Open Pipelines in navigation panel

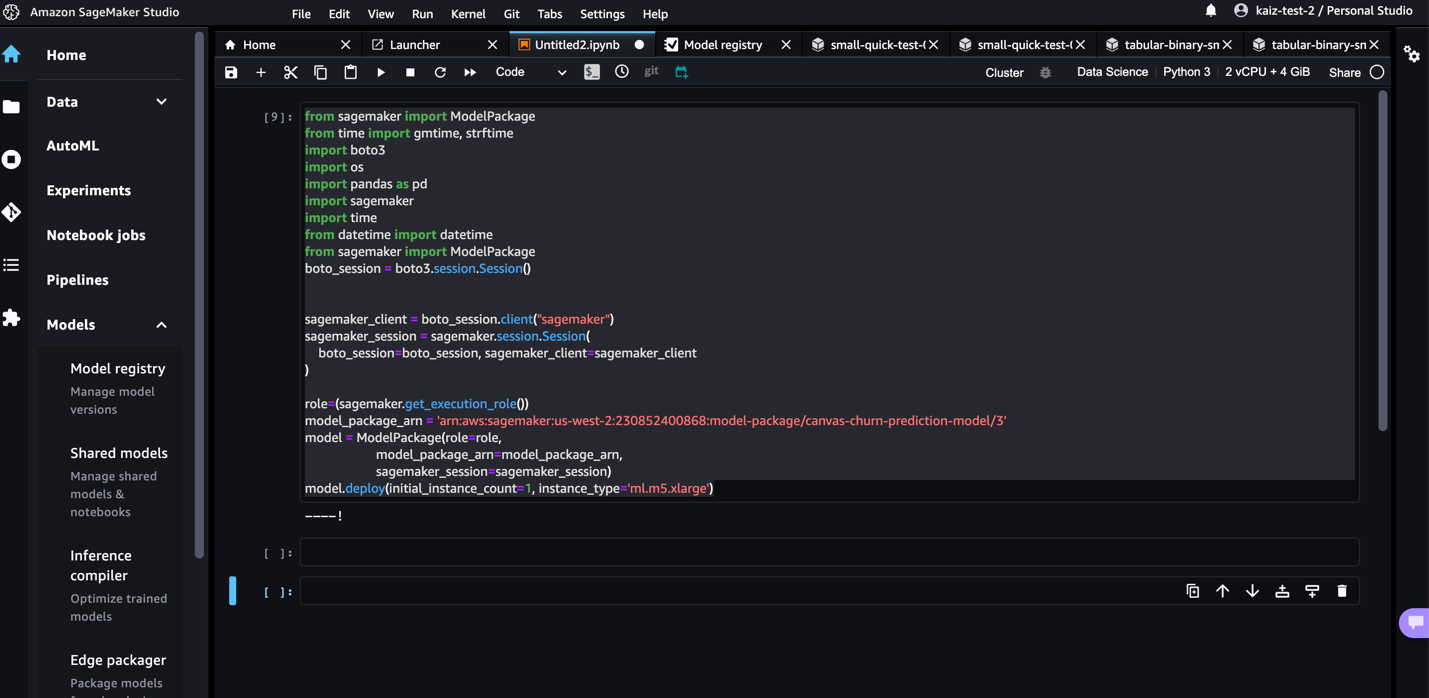tap(77, 280)
